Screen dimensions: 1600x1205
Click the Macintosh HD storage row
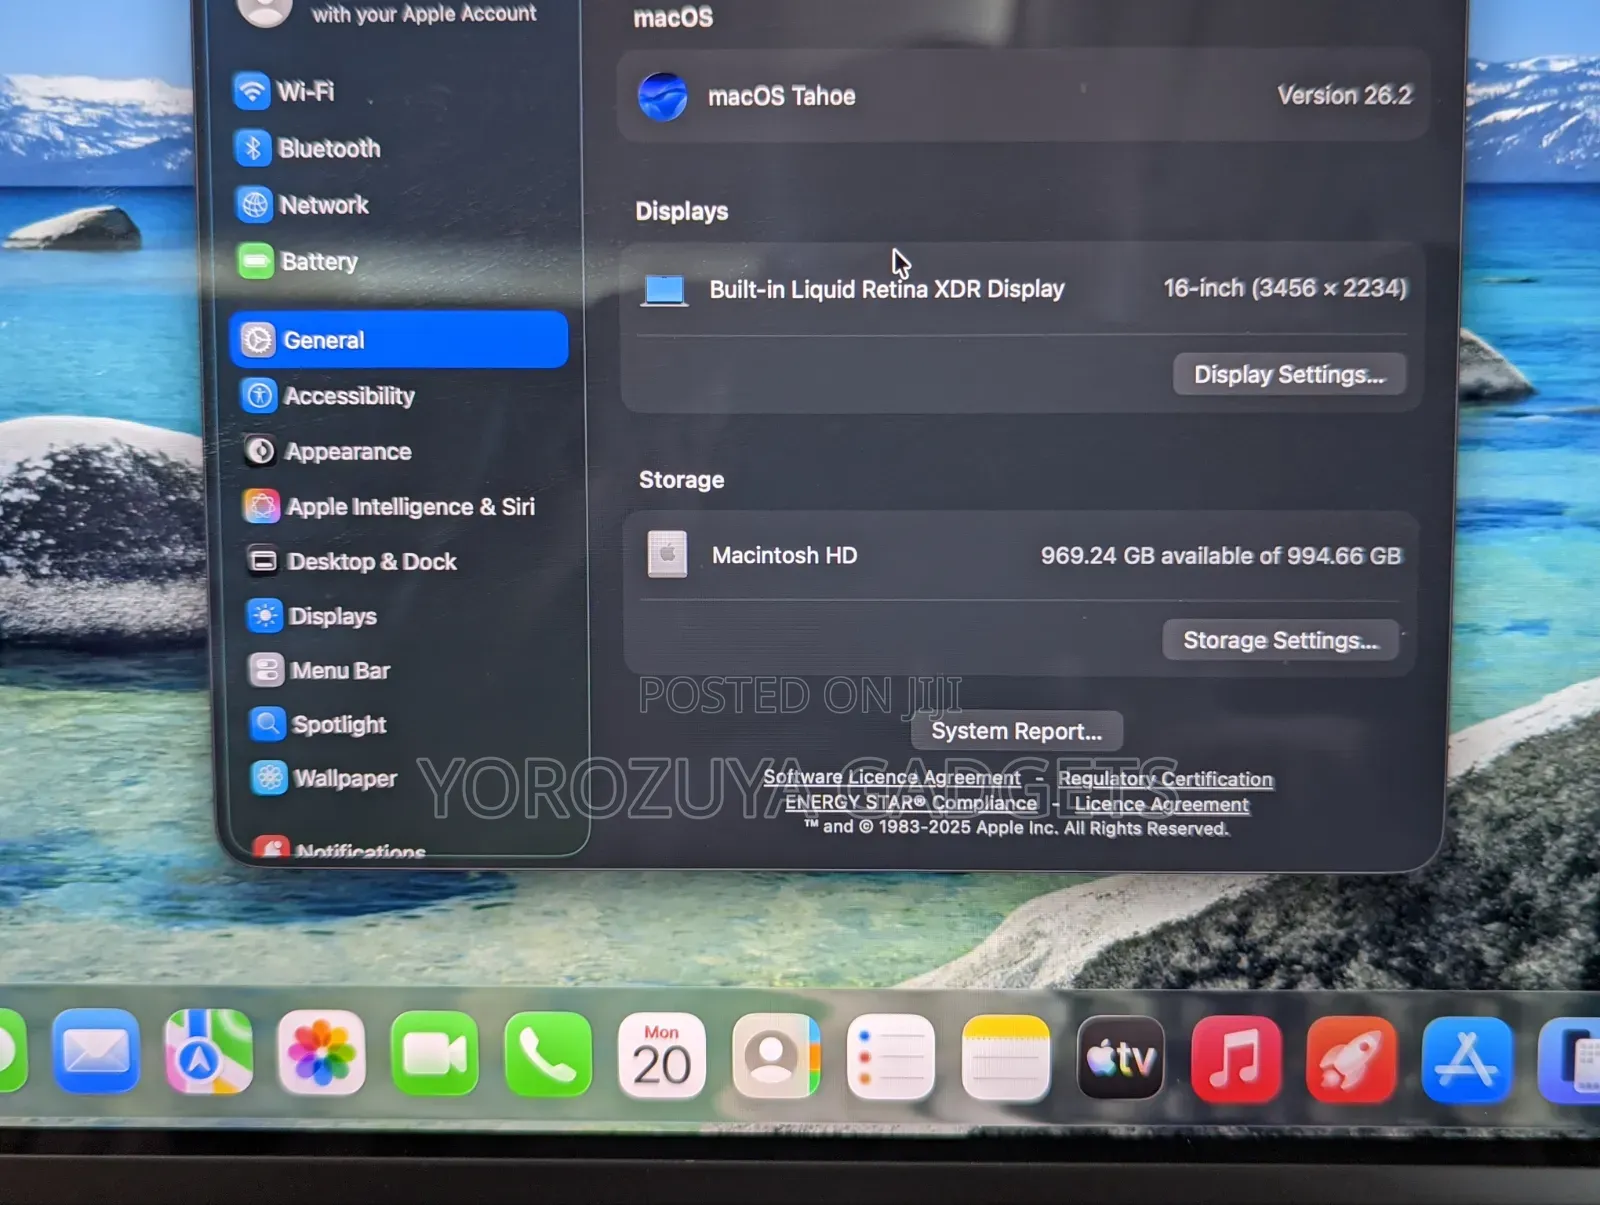(x=1020, y=556)
